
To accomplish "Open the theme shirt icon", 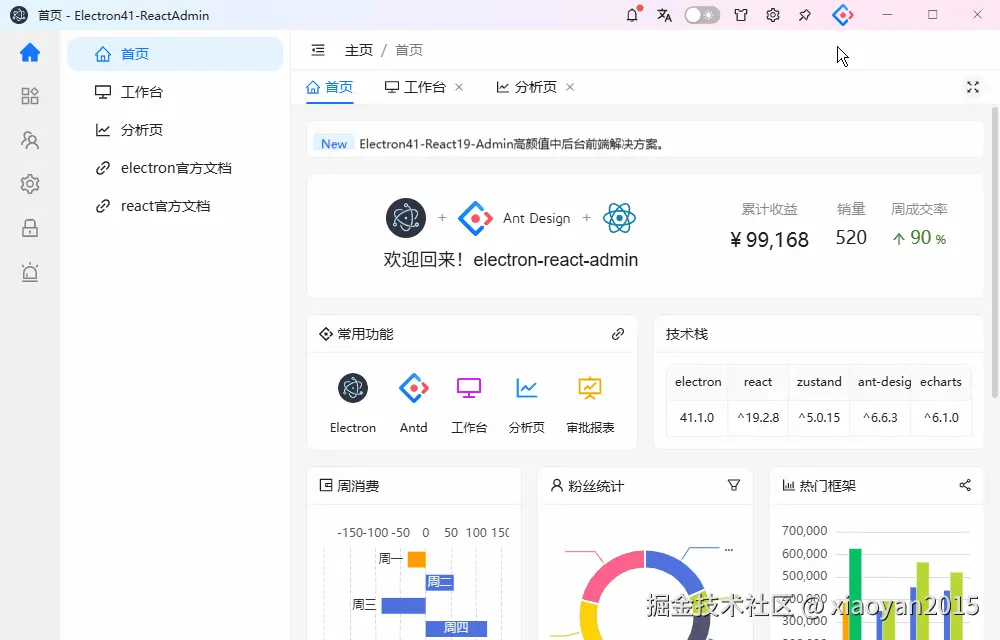I will (x=741, y=15).
